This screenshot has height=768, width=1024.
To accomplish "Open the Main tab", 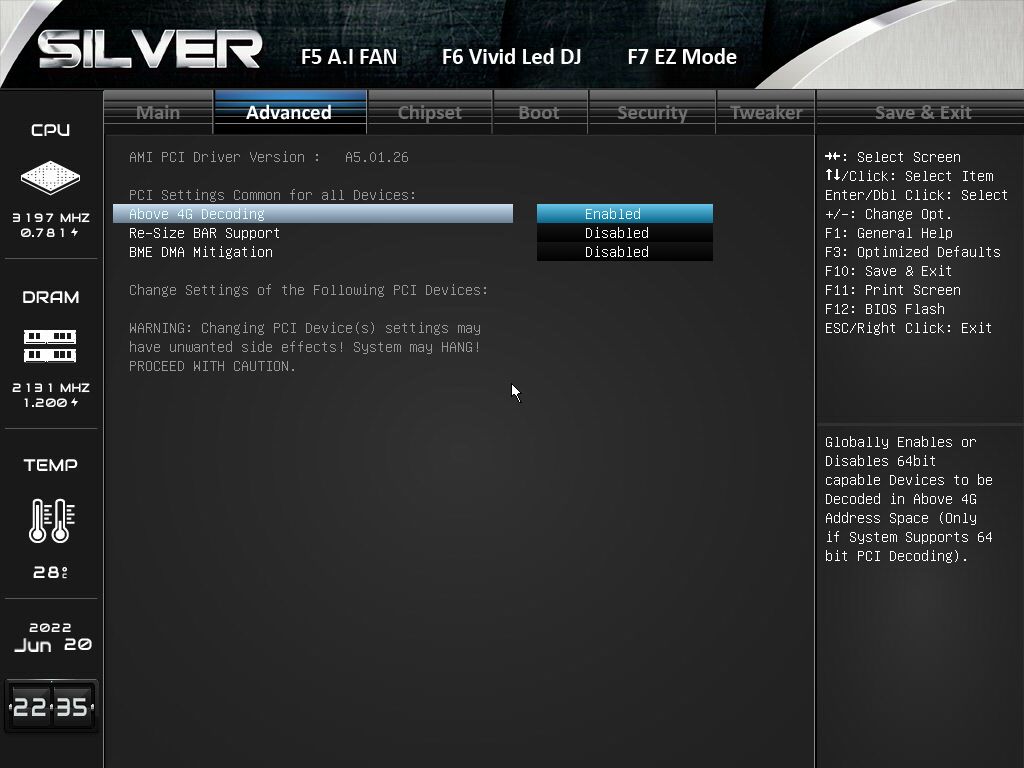I will click(158, 112).
